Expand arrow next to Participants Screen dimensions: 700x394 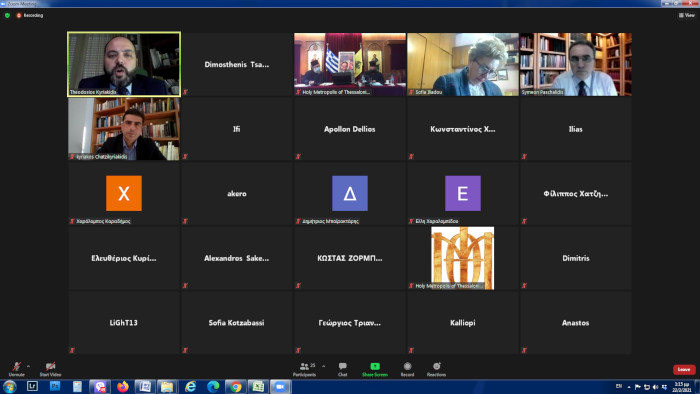pyautogui.click(x=324, y=366)
